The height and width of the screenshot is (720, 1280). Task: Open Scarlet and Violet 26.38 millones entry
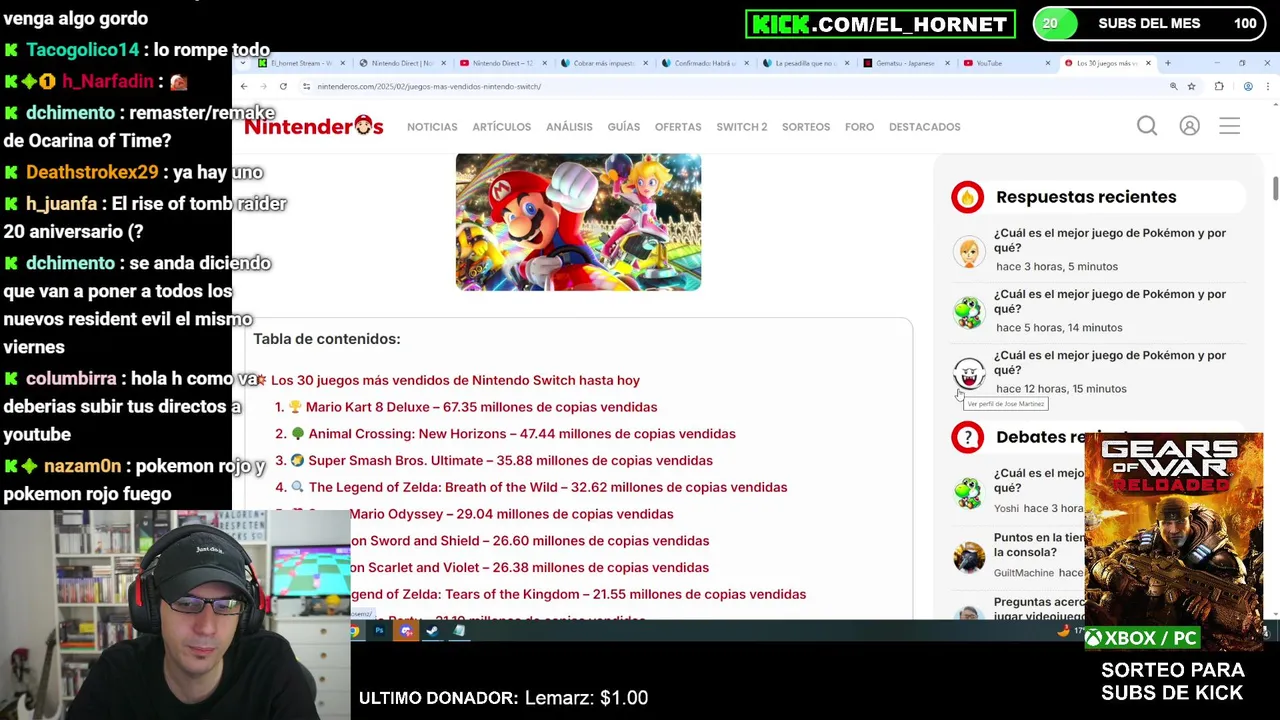(530, 568)
